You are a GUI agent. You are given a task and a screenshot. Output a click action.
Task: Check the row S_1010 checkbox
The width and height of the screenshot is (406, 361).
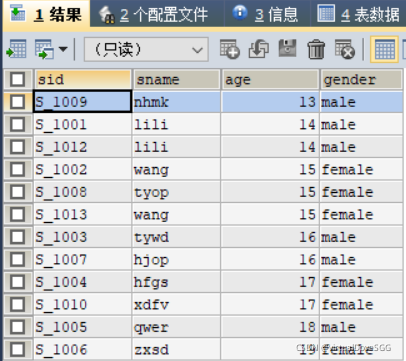click(x=17, y=305)
